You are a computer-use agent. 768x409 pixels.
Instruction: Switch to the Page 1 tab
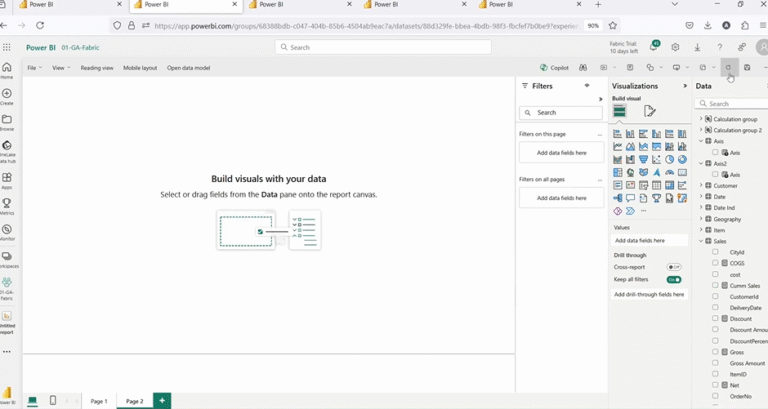pos(98,401)
